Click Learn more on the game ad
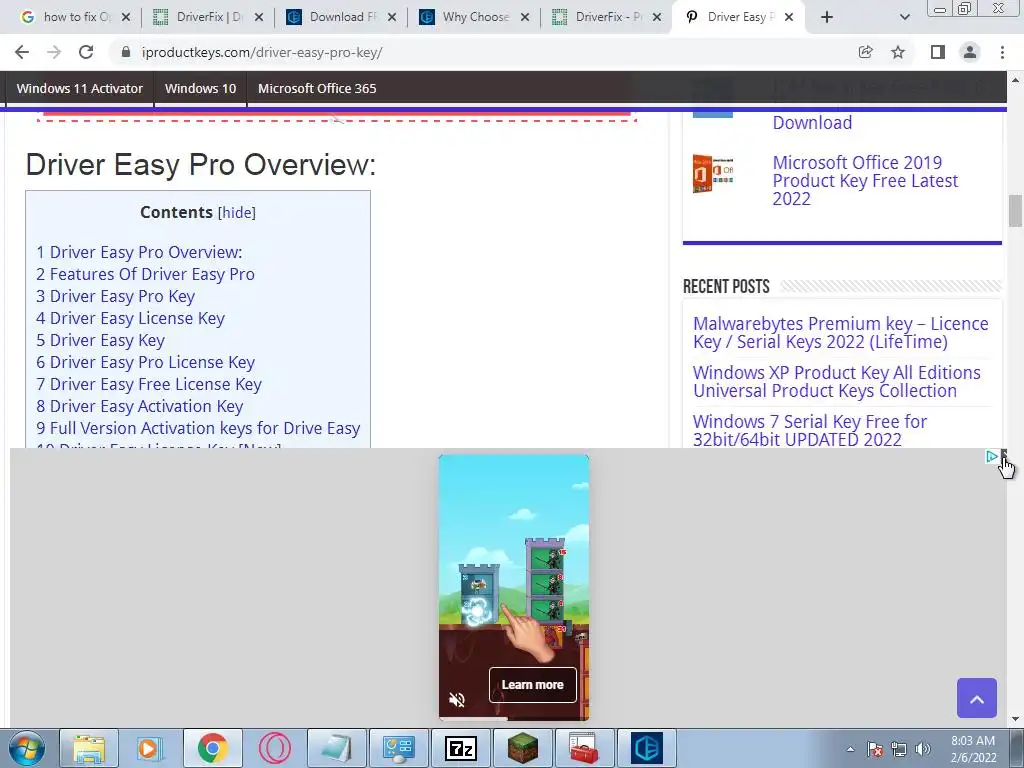1024x768 pixels. [532, 685]
